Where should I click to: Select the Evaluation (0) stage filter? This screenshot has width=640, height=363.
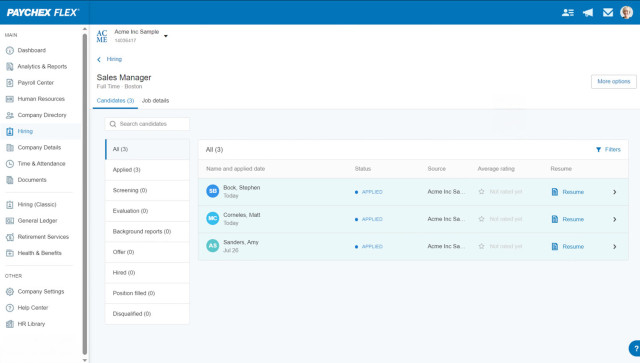tap(147, 211)
